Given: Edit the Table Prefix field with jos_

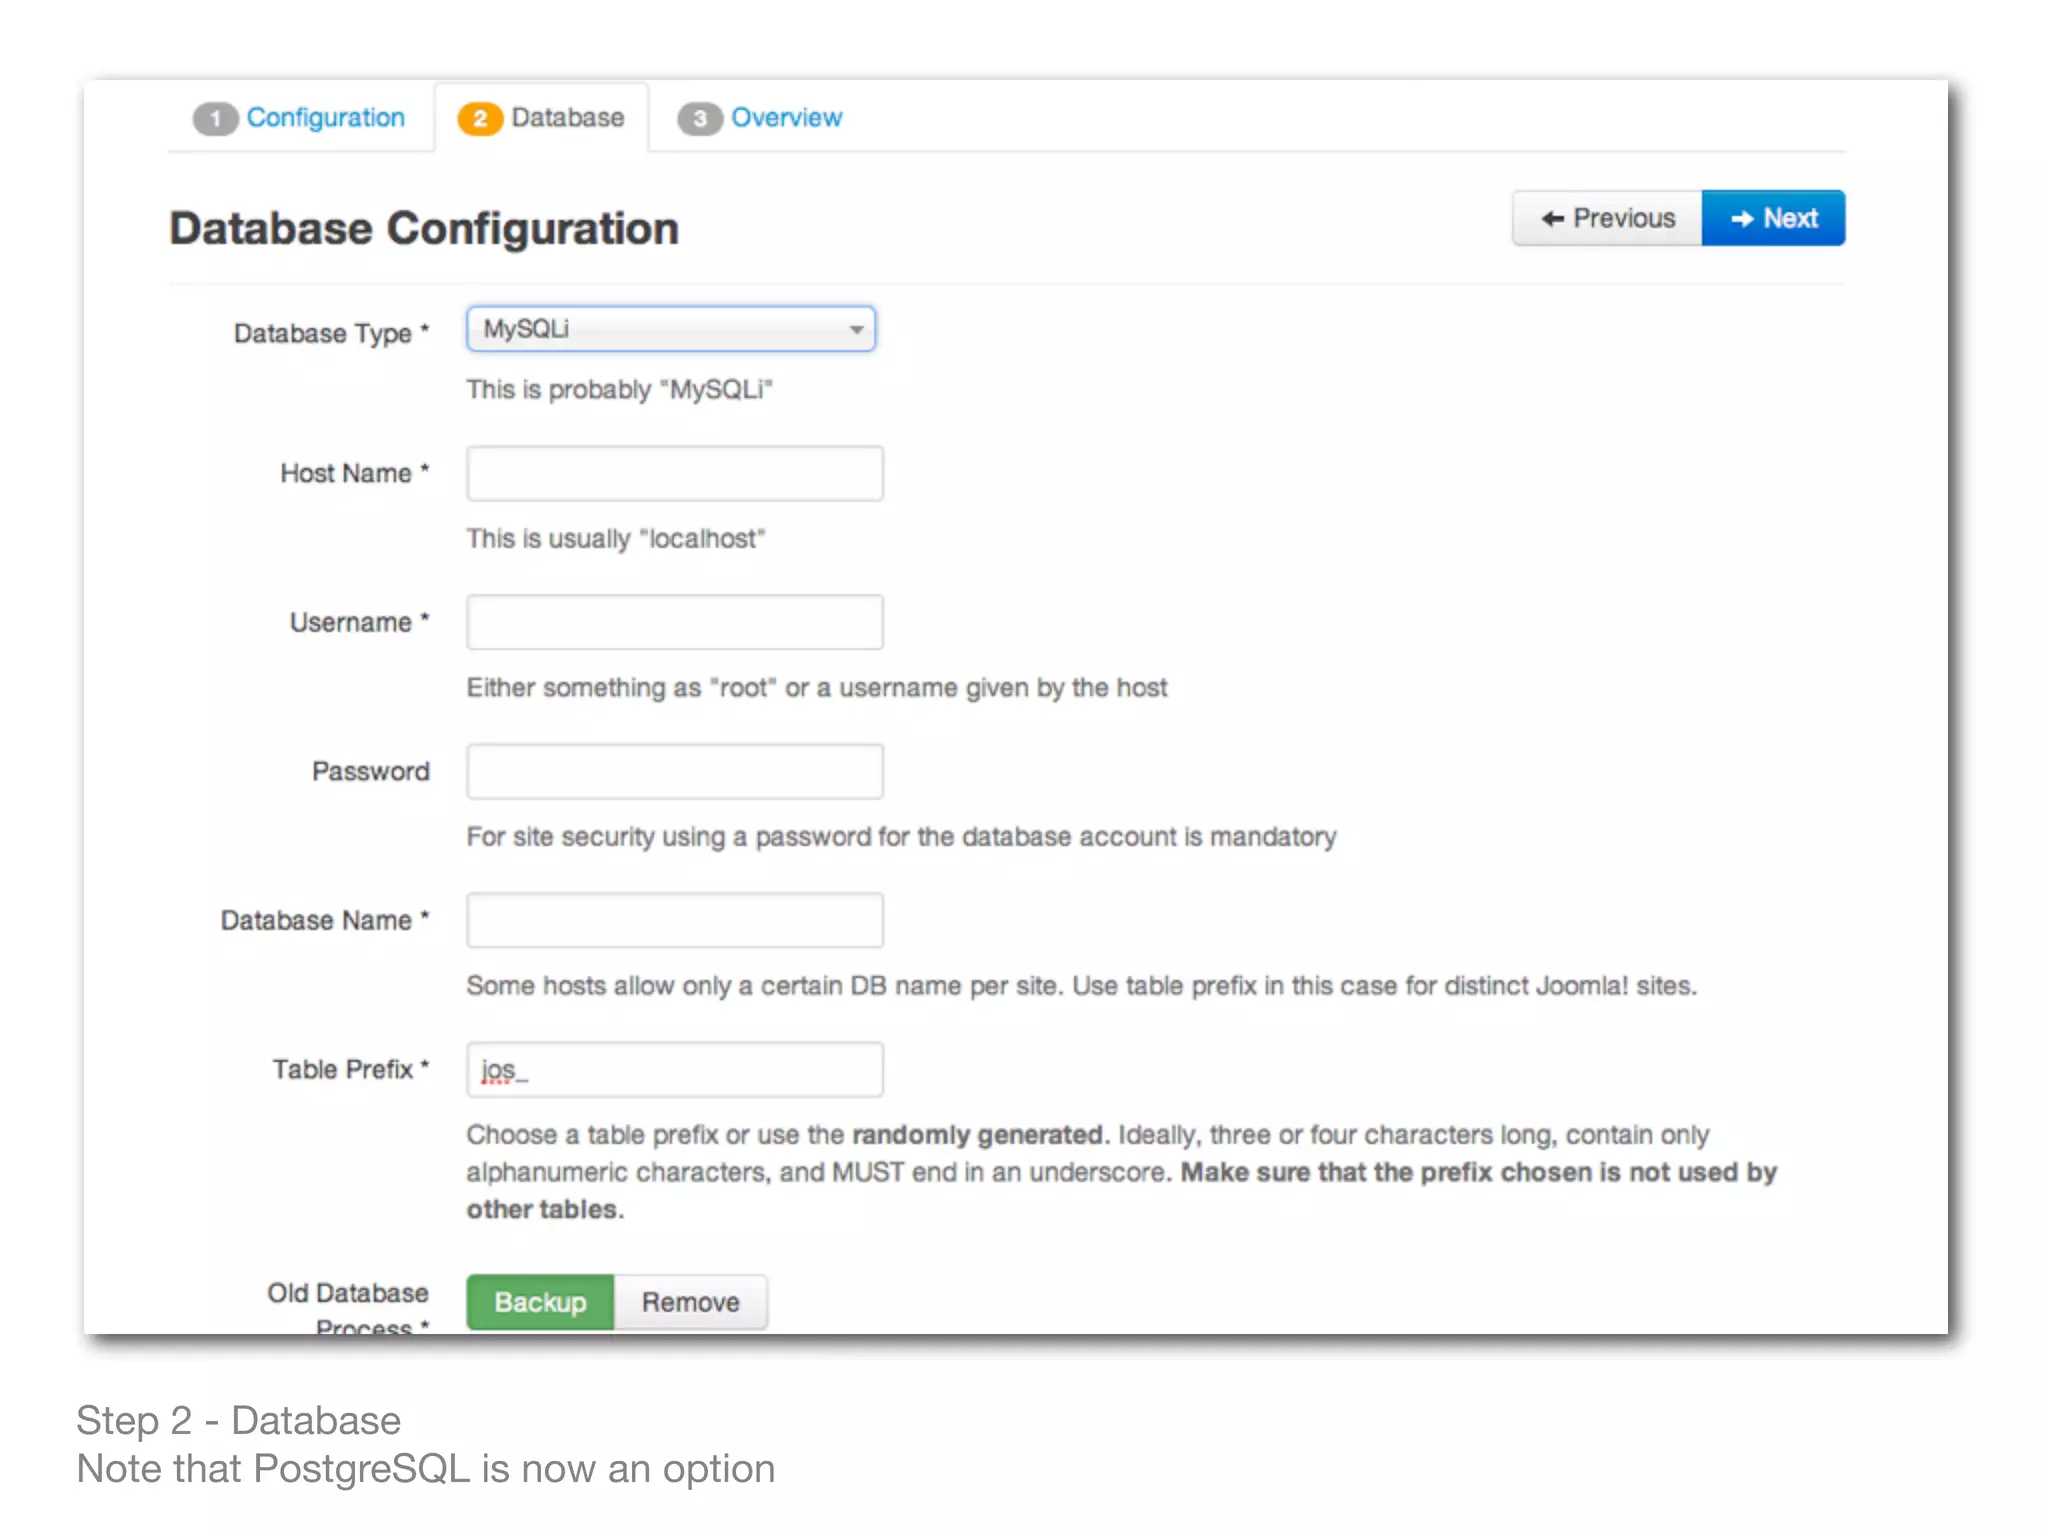Looking at the screenshot, I should [675, 1069].
